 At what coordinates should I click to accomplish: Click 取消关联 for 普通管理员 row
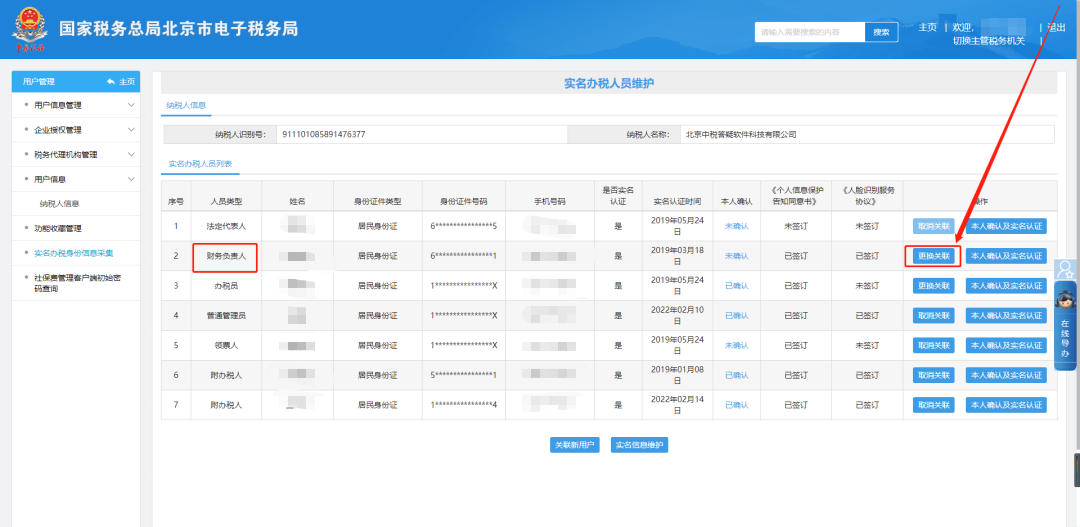click(x=933, y=316)
